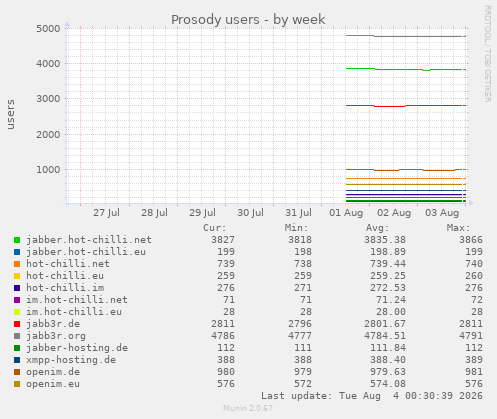Click the average value 4784.51
This screenshot has height=419, width=497.
coord(385,336)
